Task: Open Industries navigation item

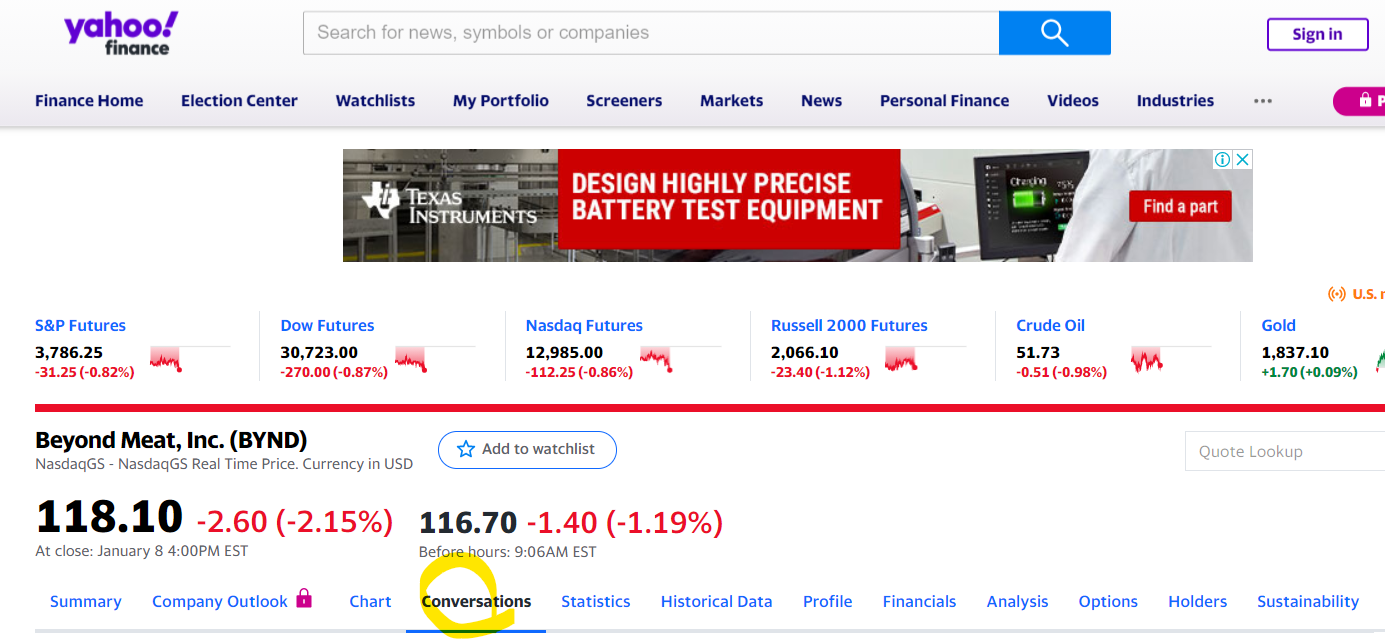Action: pos(1175,101)
